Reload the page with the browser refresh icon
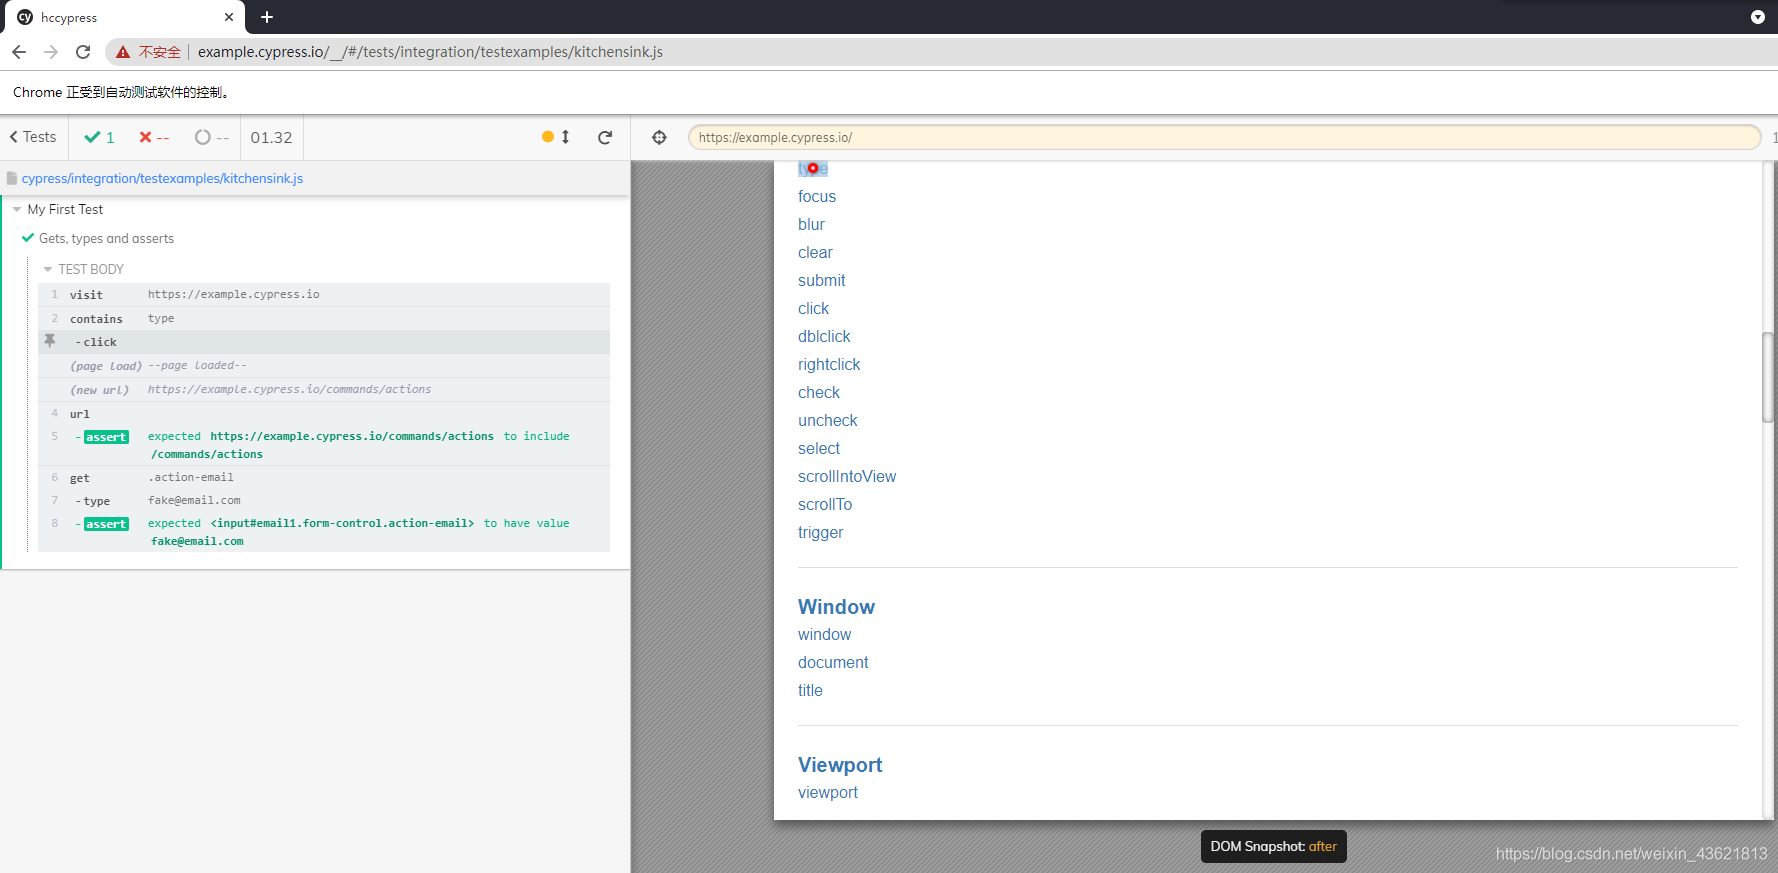 (x=83, y=52)
